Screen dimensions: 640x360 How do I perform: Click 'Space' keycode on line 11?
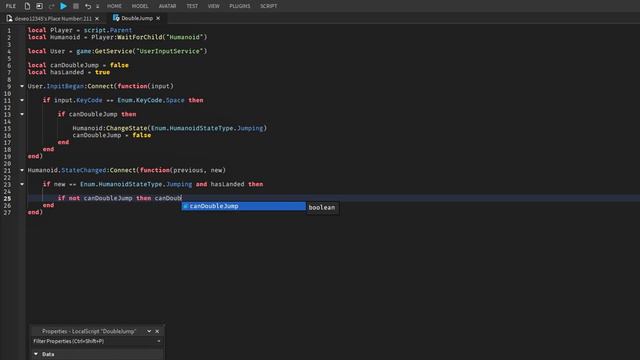[175, 100]
